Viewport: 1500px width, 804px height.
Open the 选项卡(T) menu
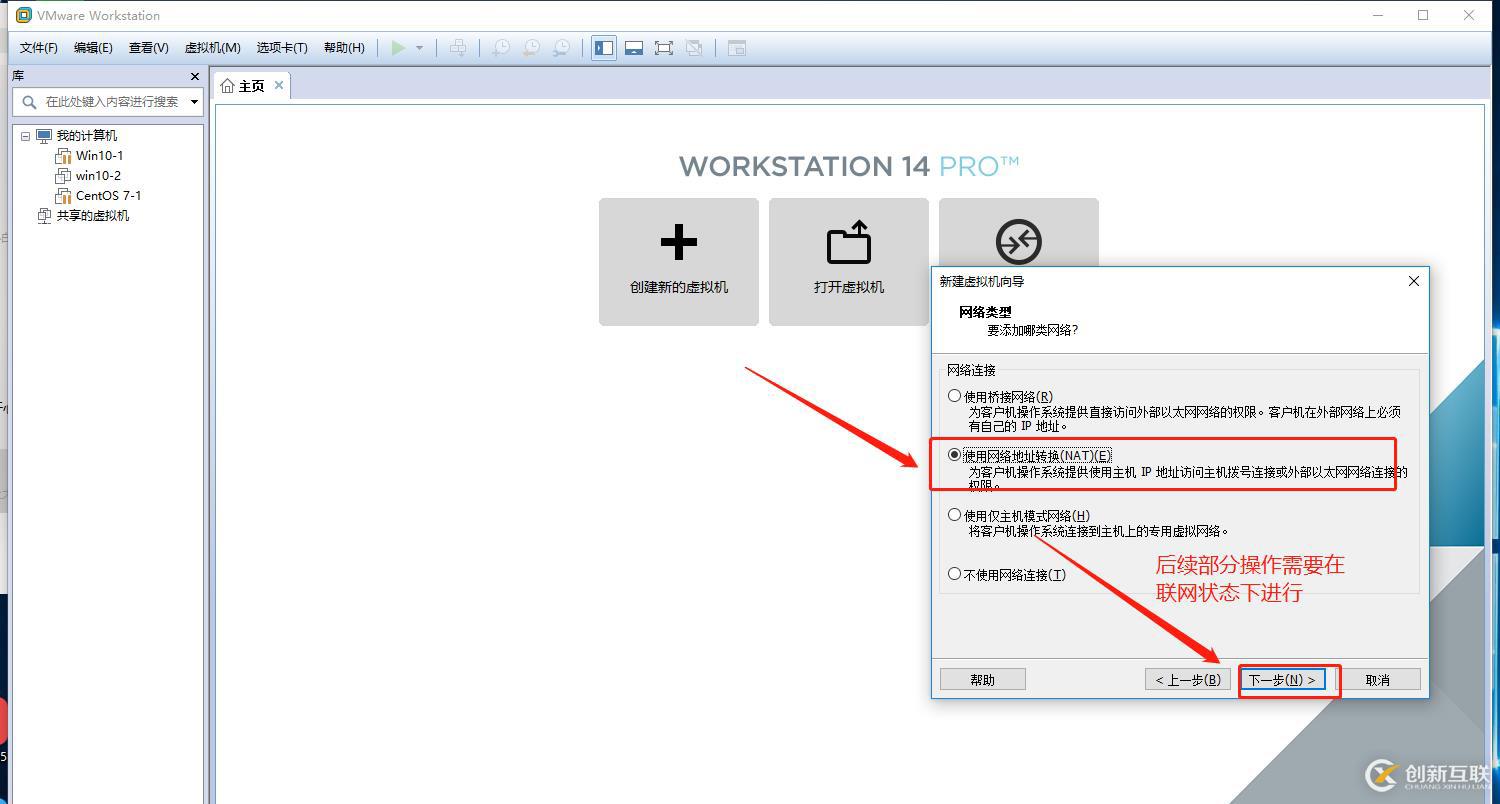pyautogui.click(x=282, y=48)
